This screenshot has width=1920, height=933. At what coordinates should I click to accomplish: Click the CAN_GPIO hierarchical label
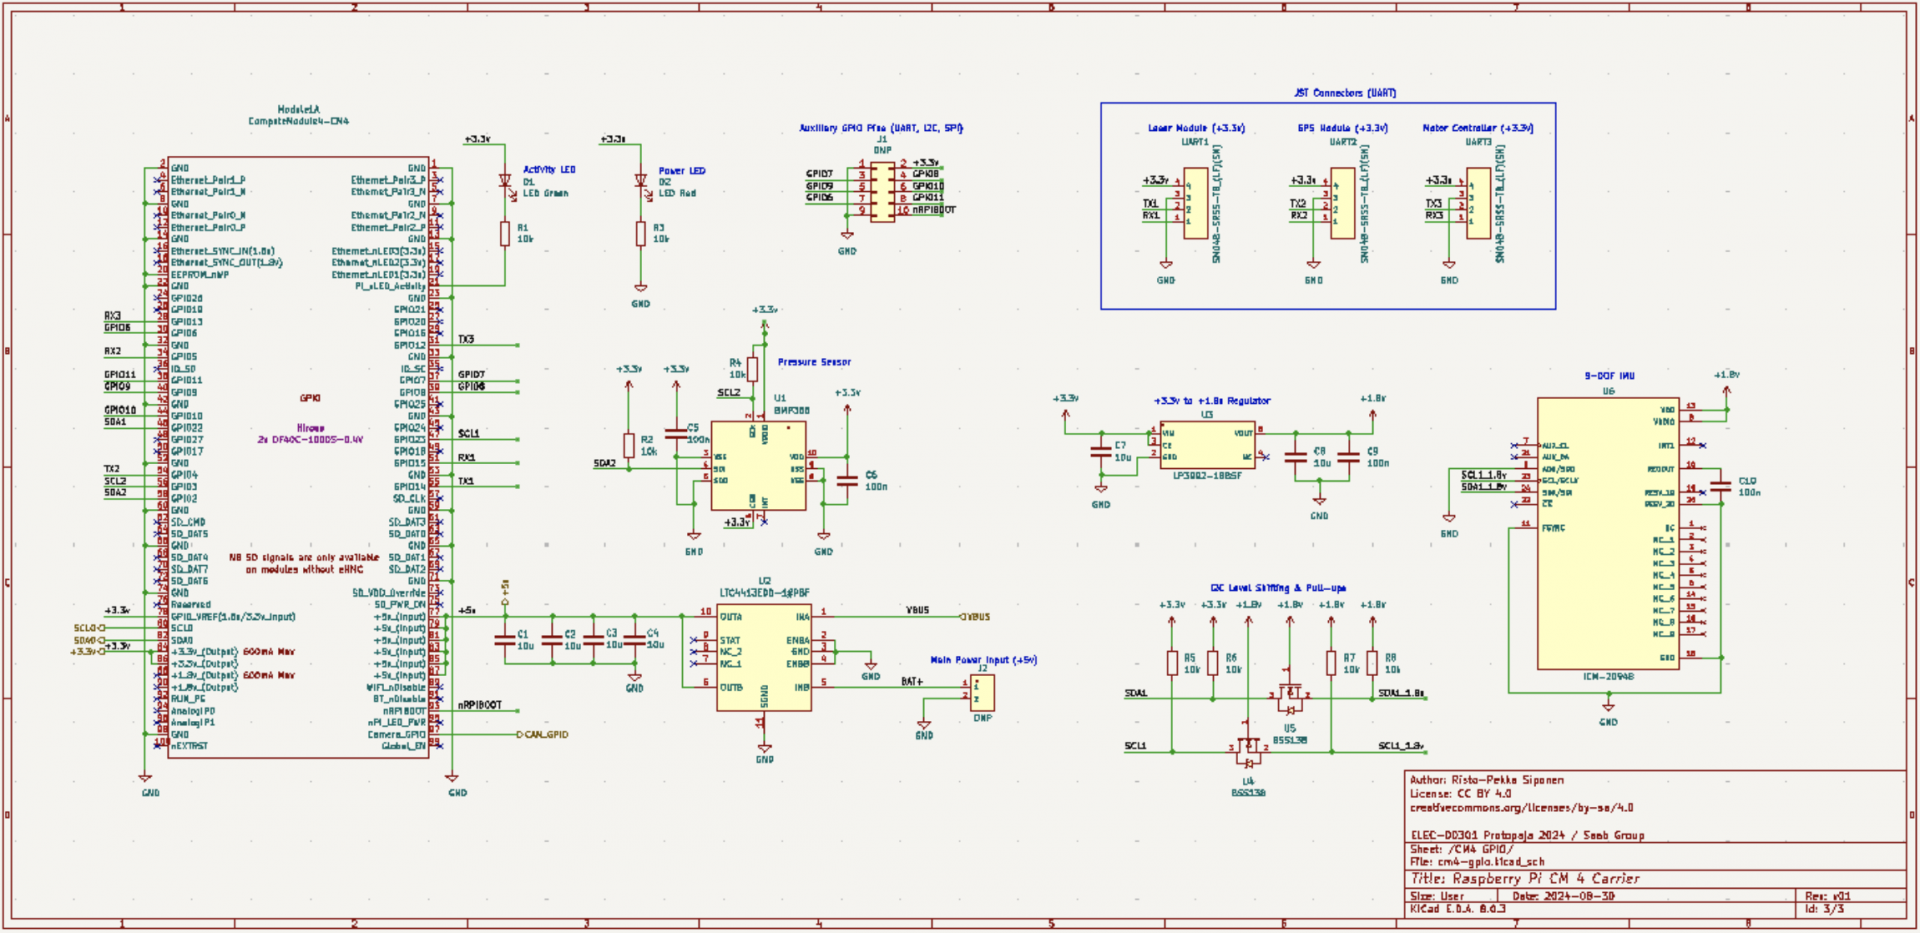pos(543,735)
